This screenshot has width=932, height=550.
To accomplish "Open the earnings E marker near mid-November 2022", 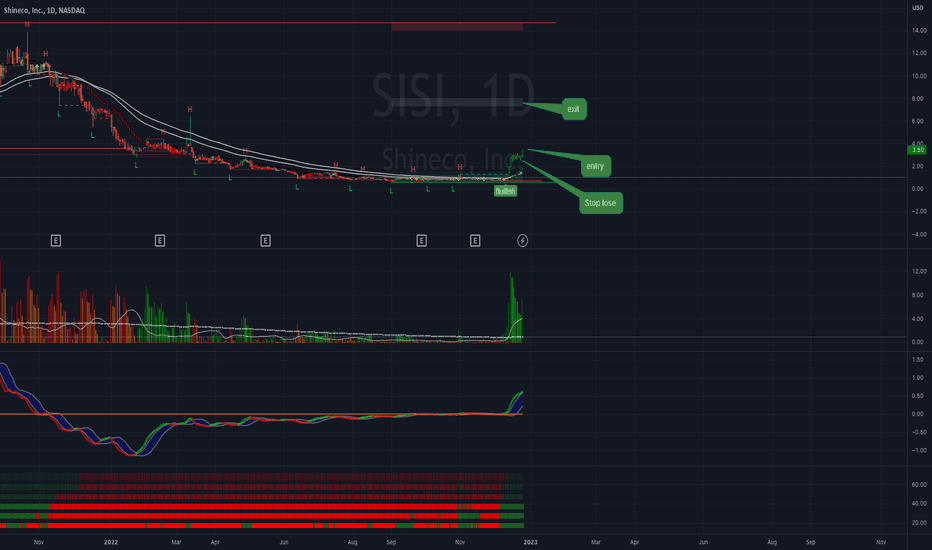I will (x=475, y=241).
